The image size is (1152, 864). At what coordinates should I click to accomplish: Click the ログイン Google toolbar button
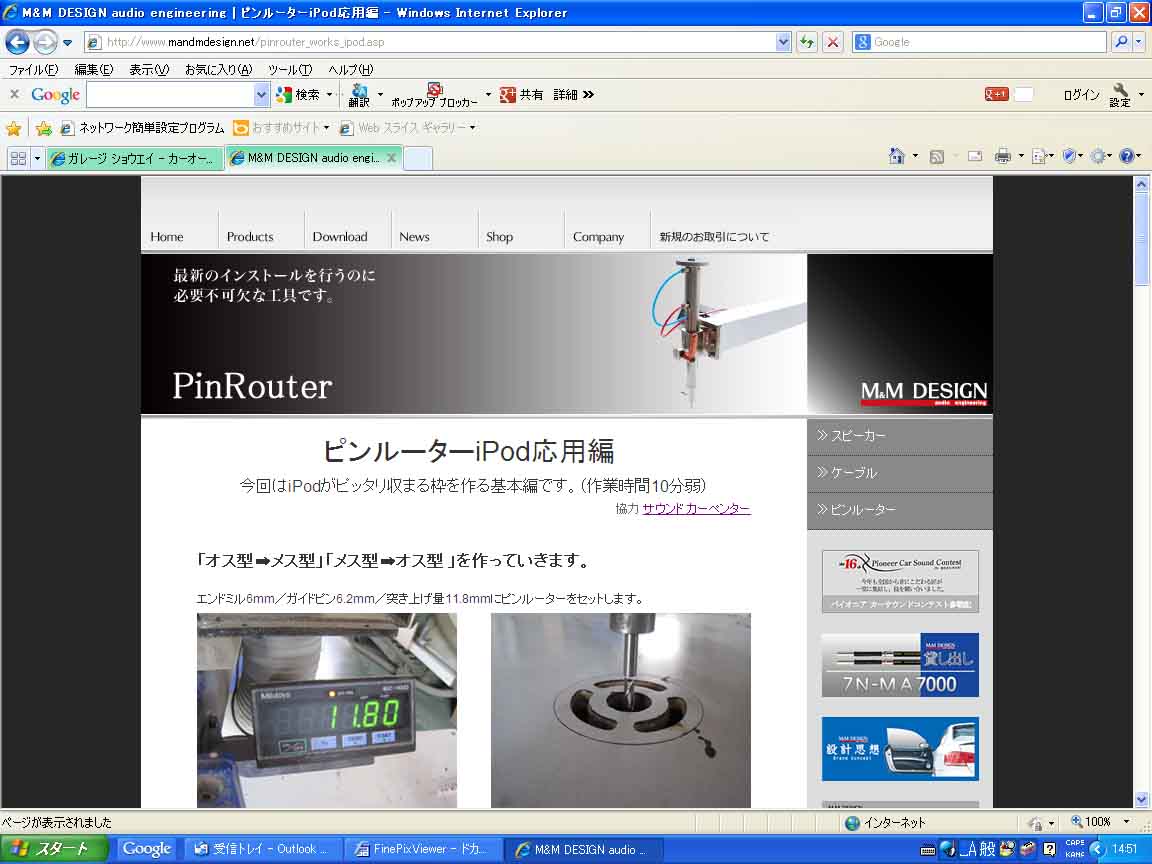click(x=1081, y=95)
